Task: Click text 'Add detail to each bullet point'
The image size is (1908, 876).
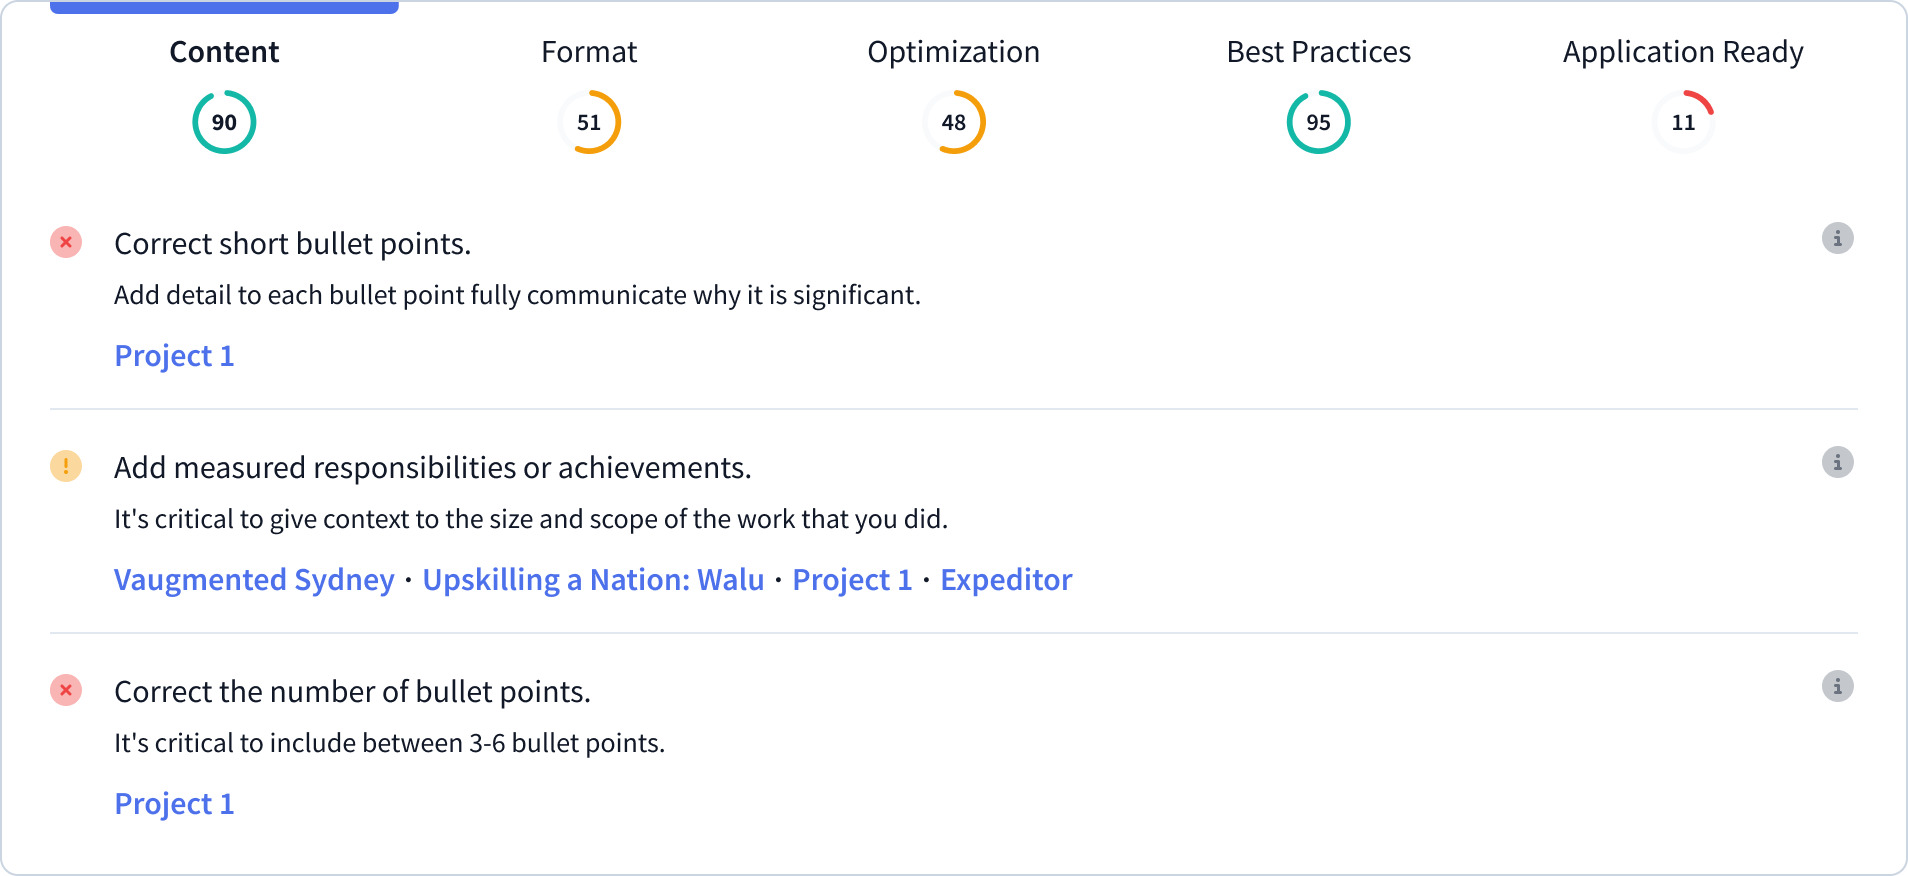Action: point(289,295)
